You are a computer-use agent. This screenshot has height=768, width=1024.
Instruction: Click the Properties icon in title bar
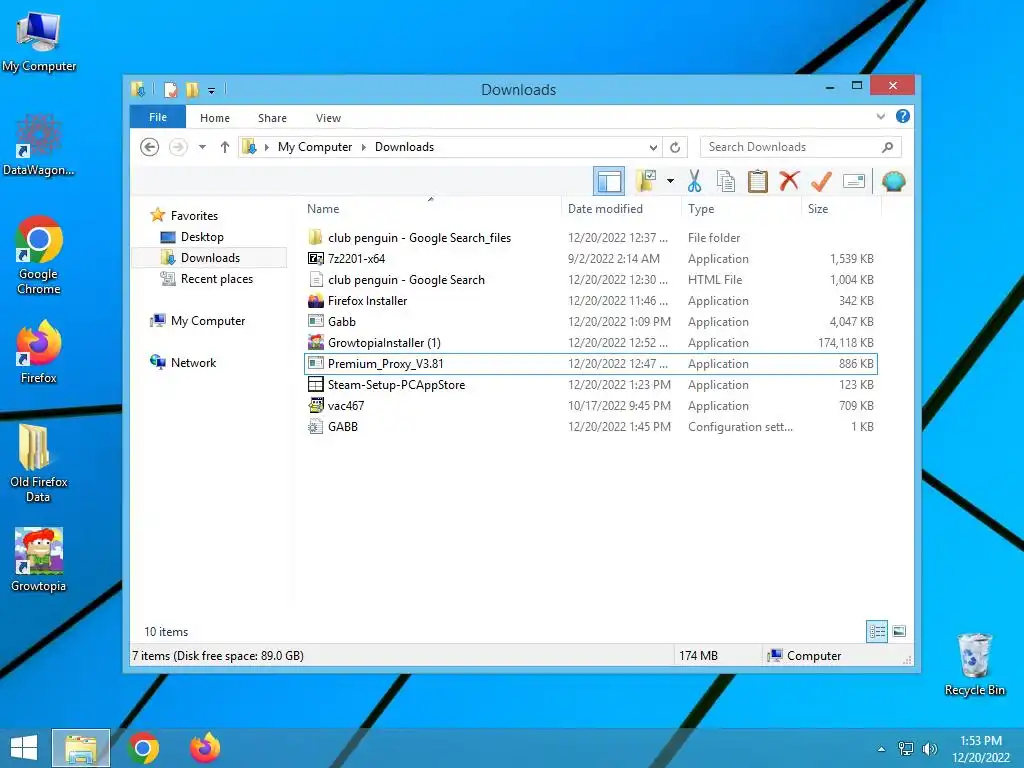170,89
